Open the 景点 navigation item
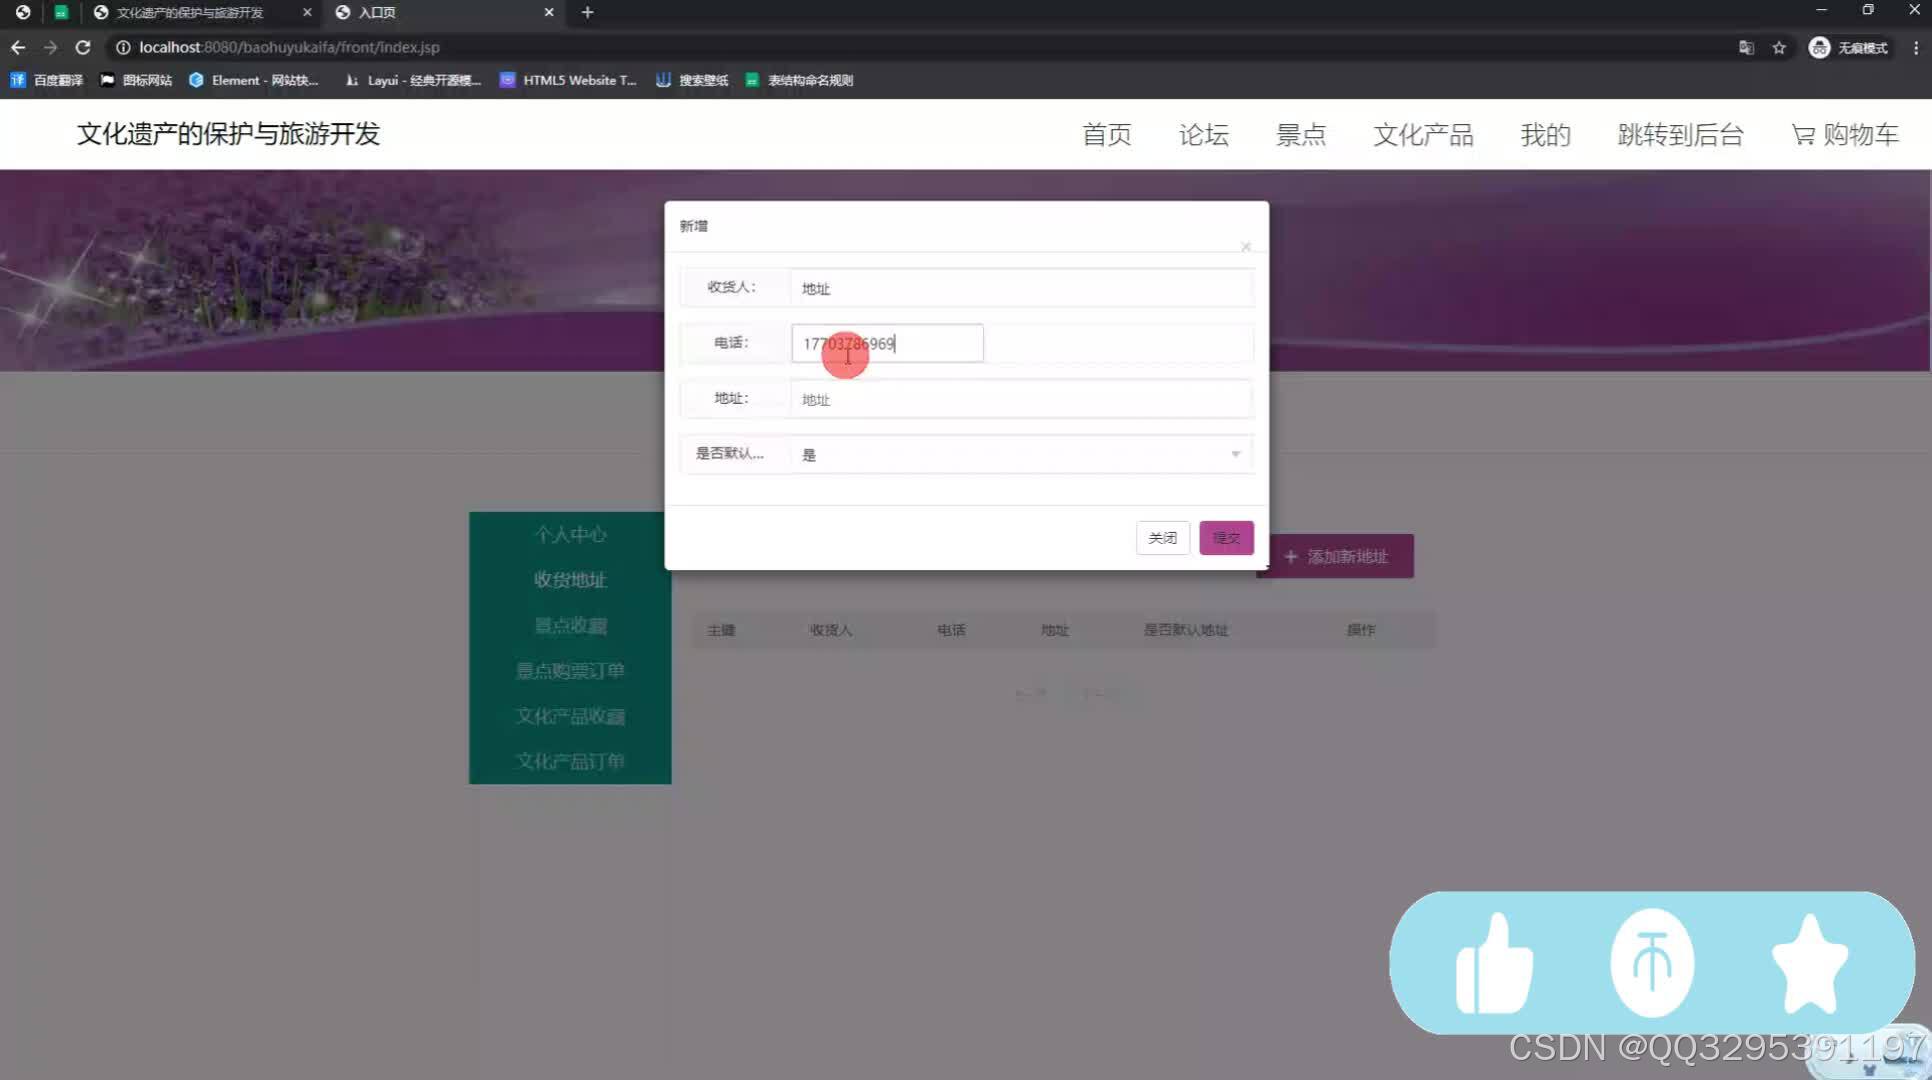 (x=1301, y=134)
